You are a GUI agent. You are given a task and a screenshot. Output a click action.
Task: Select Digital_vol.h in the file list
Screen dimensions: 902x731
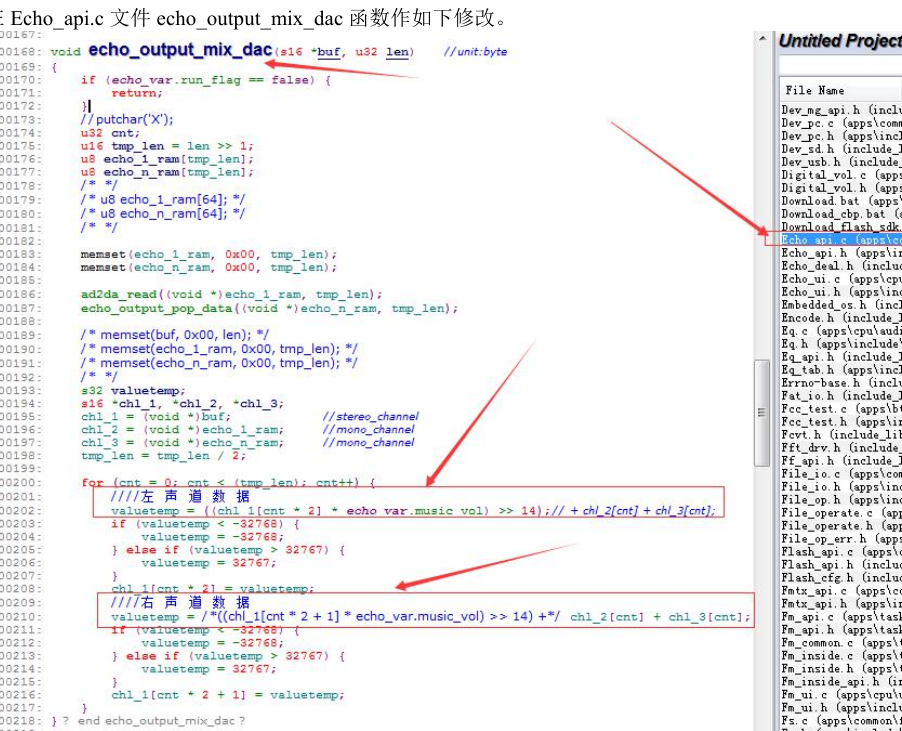[841, 188]
